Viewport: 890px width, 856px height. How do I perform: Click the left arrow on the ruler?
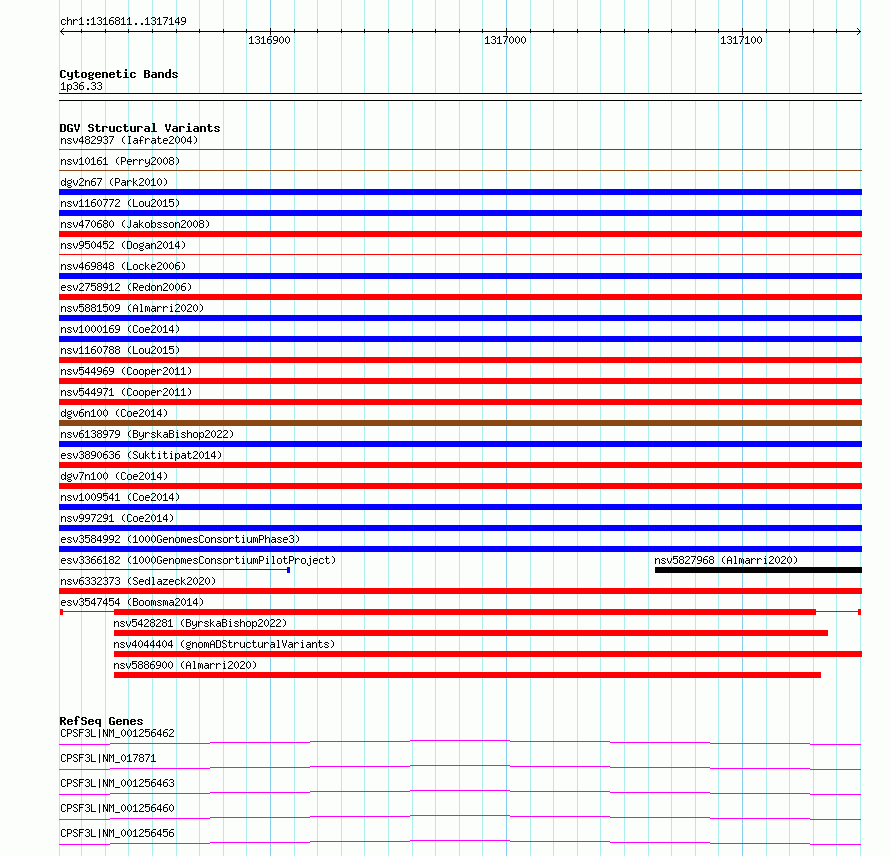62,31
